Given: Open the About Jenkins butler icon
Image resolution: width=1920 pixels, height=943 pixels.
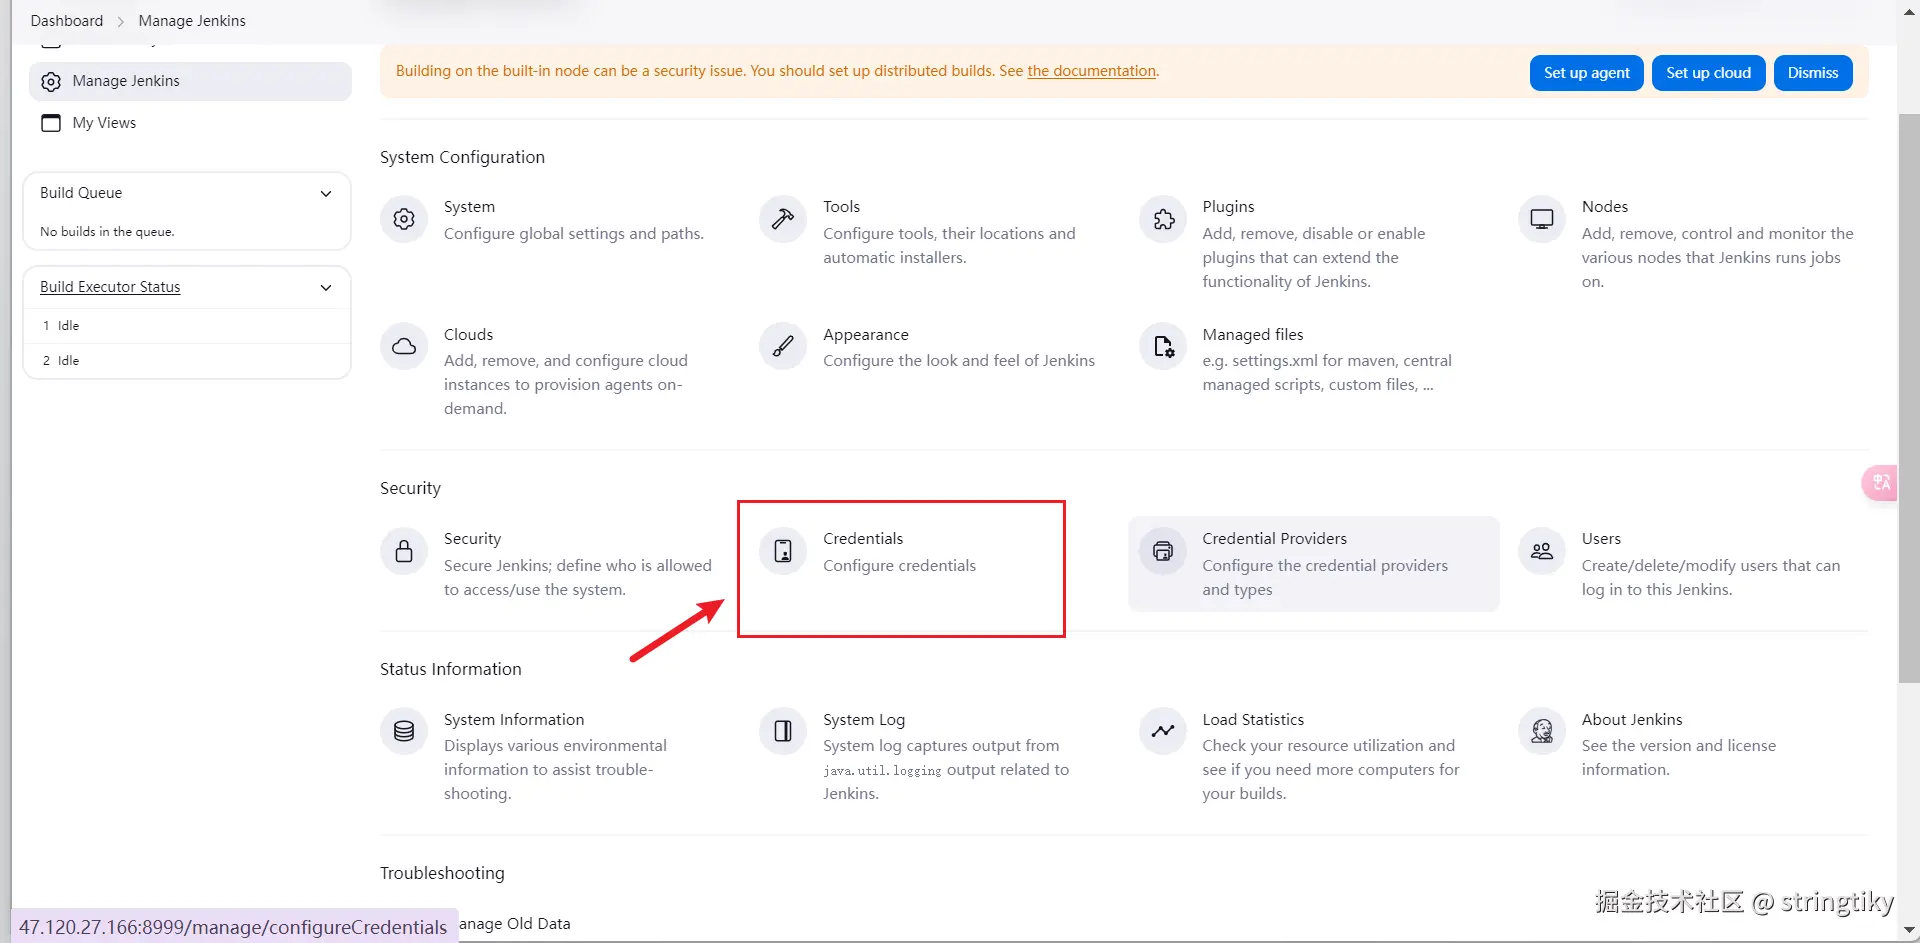Looking at the screenshot, I should pos(1542,731).
